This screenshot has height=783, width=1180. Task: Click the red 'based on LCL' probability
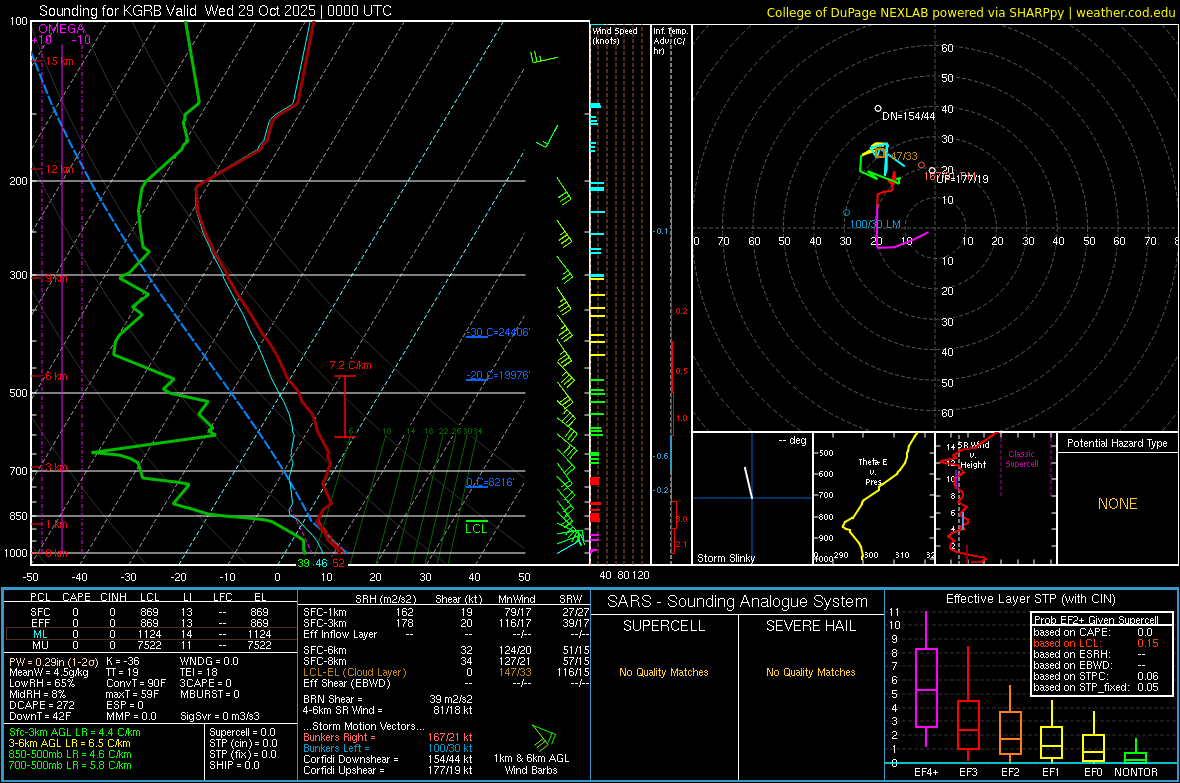tap(1096, 643)
